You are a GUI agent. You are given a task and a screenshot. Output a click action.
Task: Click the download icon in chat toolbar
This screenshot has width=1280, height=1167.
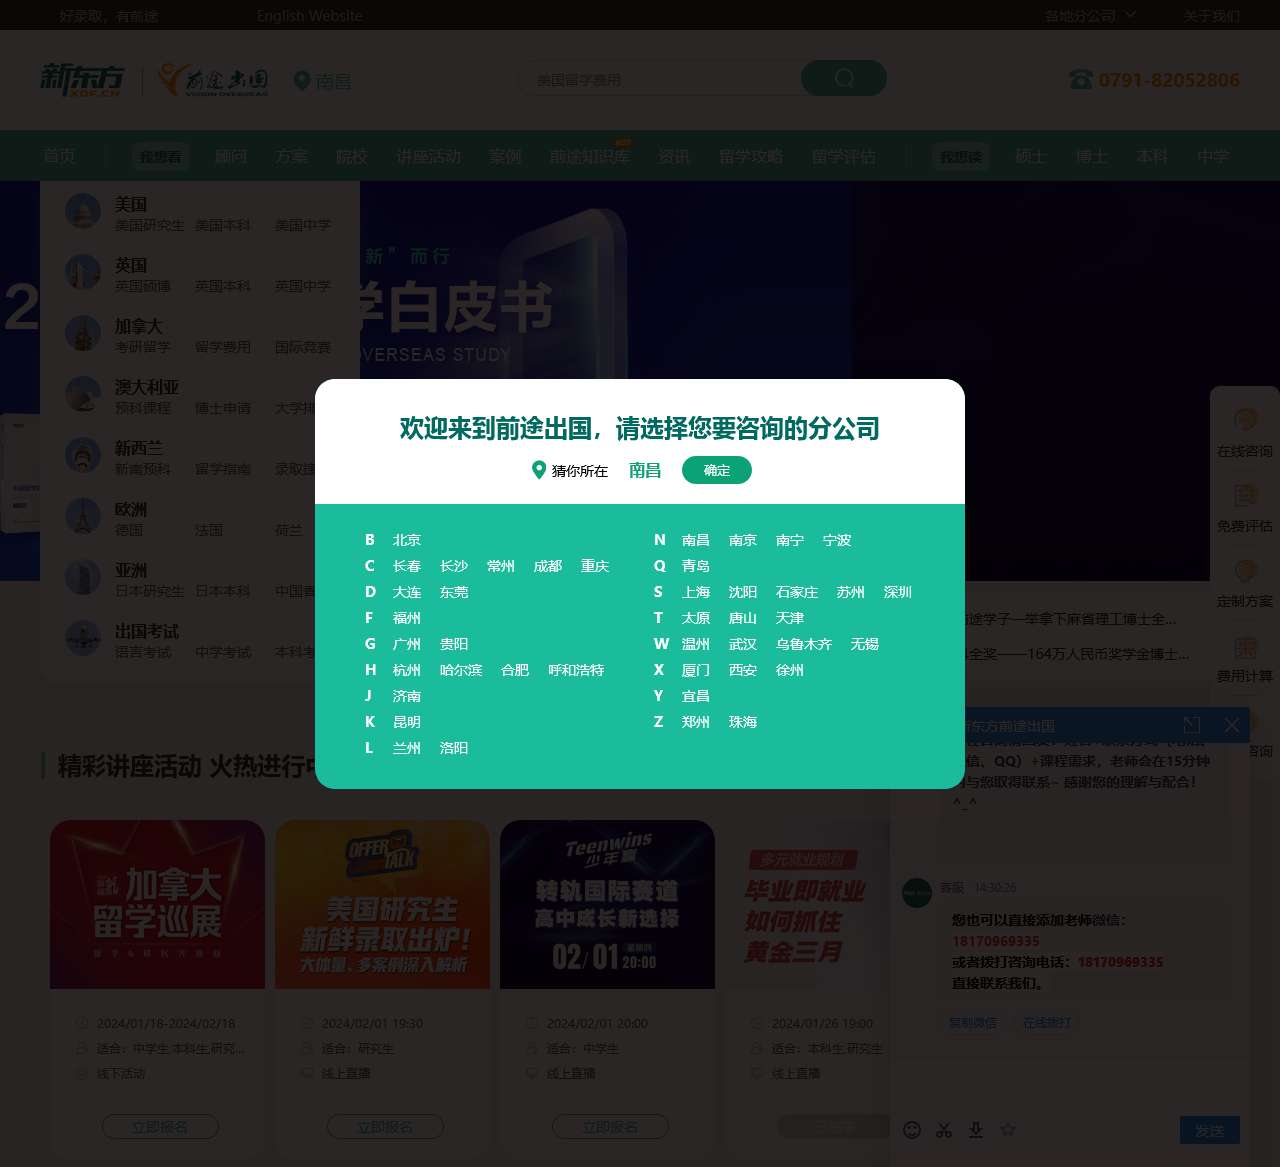coord(976,1129)
